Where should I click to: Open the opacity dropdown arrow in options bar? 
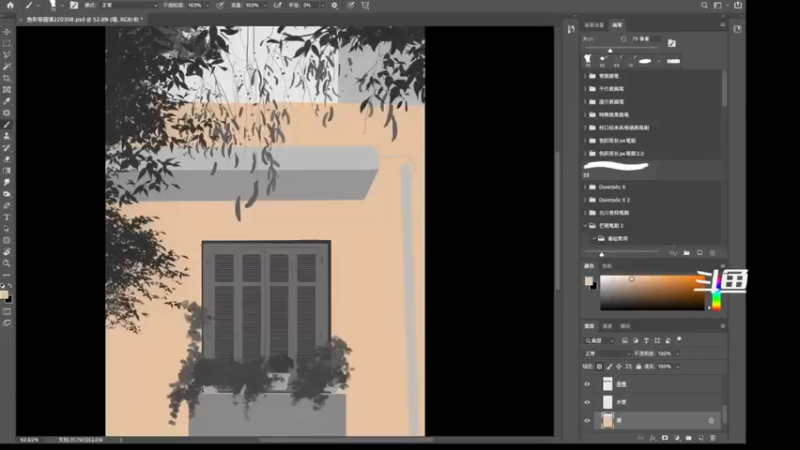coord(207,5)
